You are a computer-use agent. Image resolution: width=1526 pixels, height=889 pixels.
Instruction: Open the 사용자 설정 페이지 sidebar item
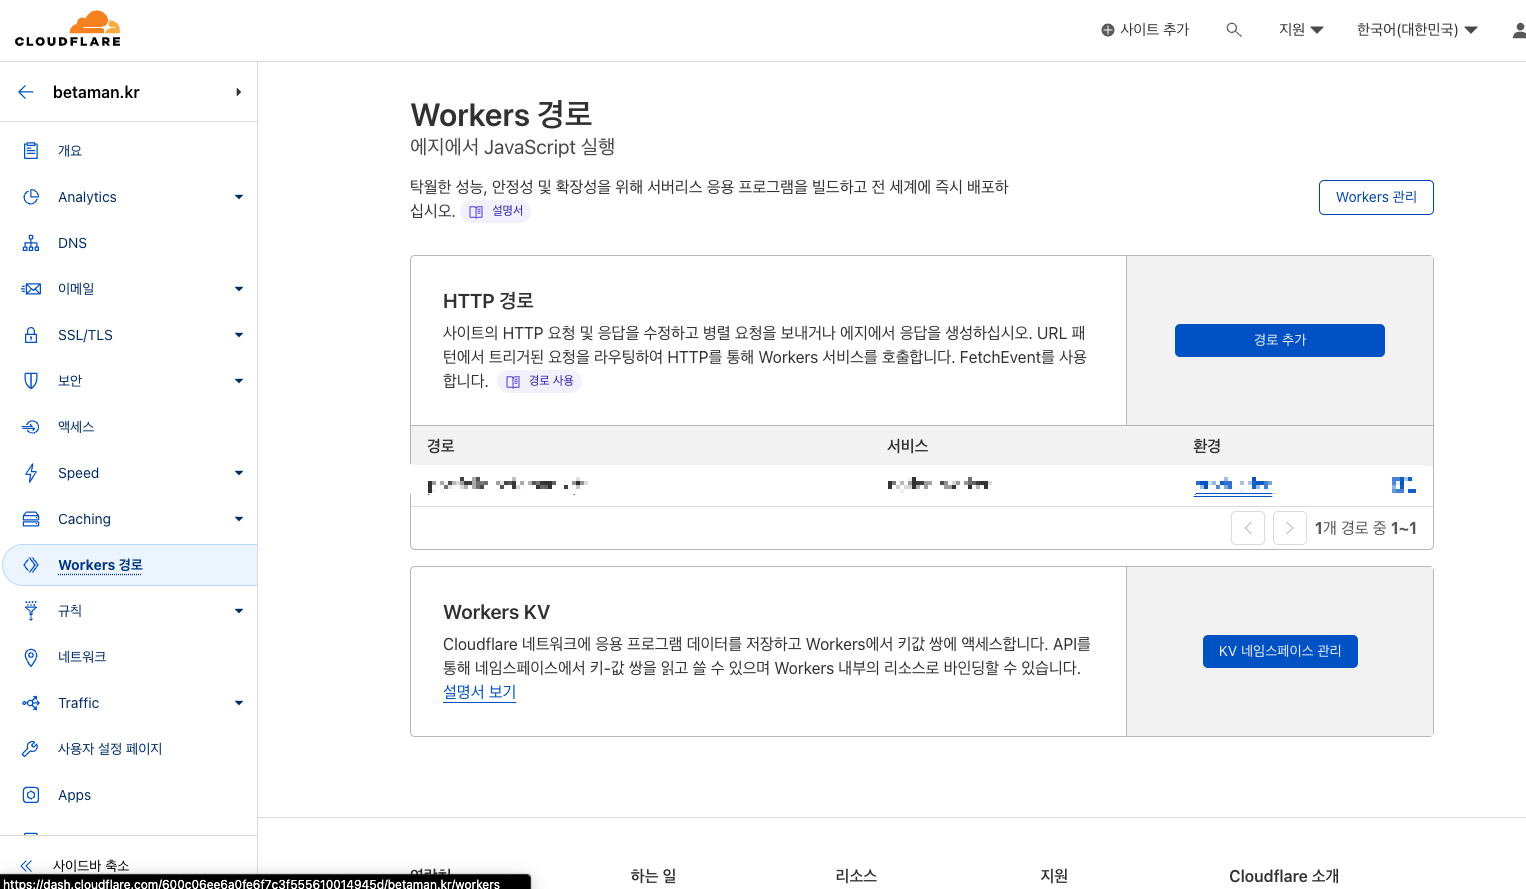click(110, 749)
